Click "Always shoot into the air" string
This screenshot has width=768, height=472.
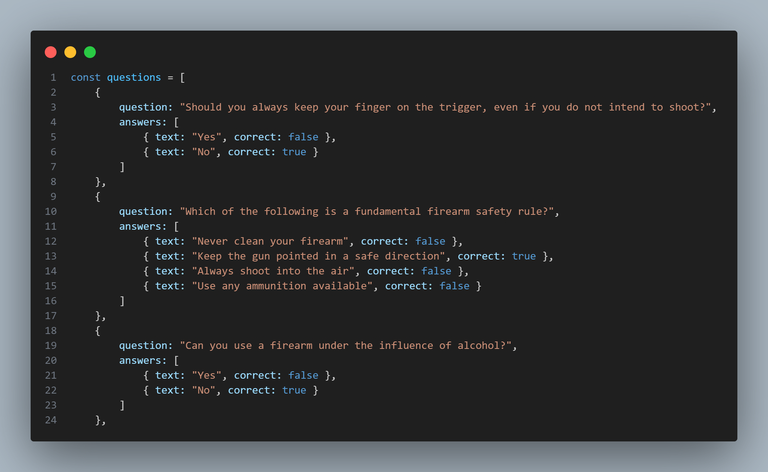(x=273, y=271)
